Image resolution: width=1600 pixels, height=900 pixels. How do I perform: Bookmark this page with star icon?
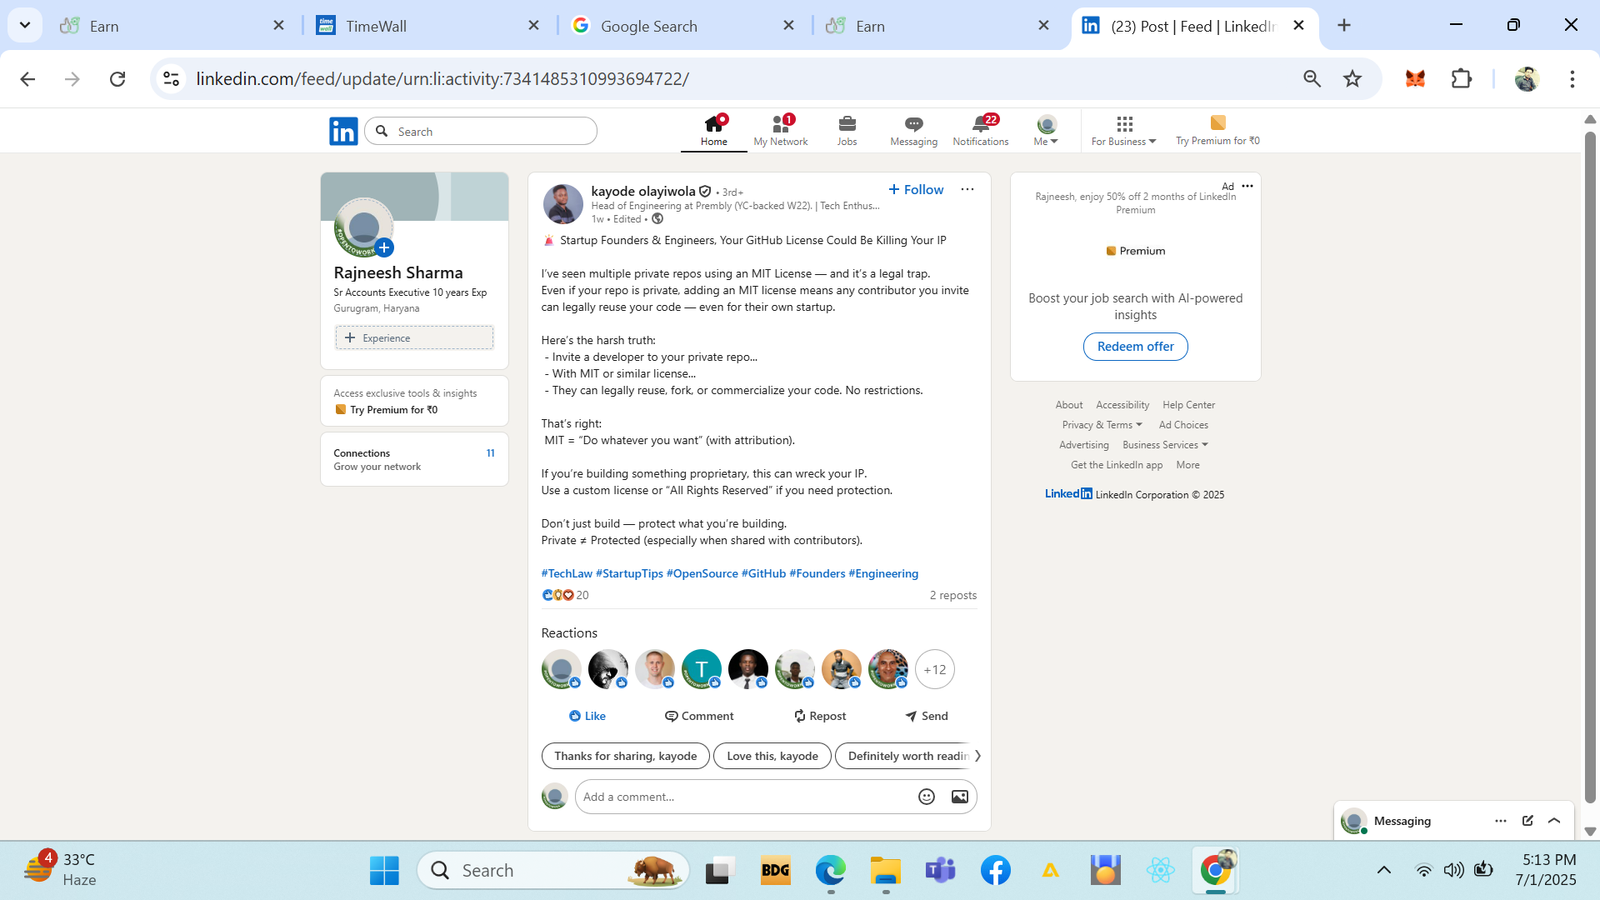coord(1352,79)
